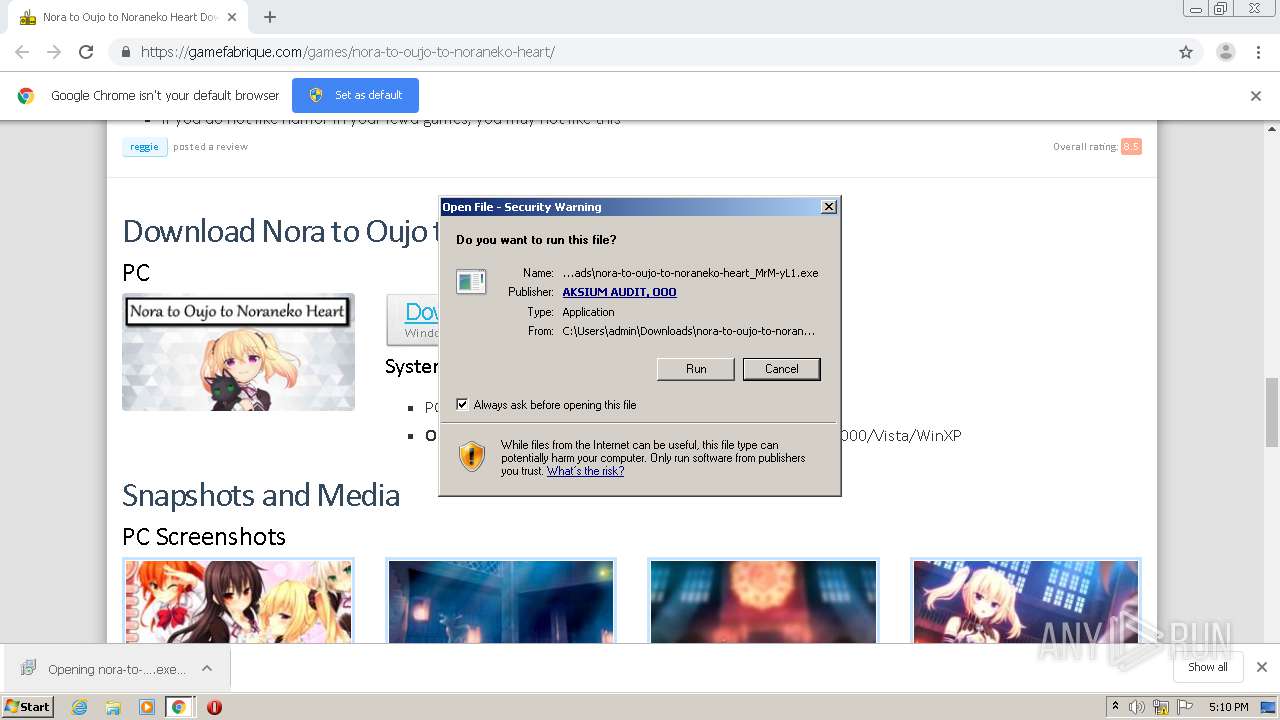Select the Nora to Oujo to Noraneko Heart tab
This screenshot has width=1280, height=720.
pos(126,17)
